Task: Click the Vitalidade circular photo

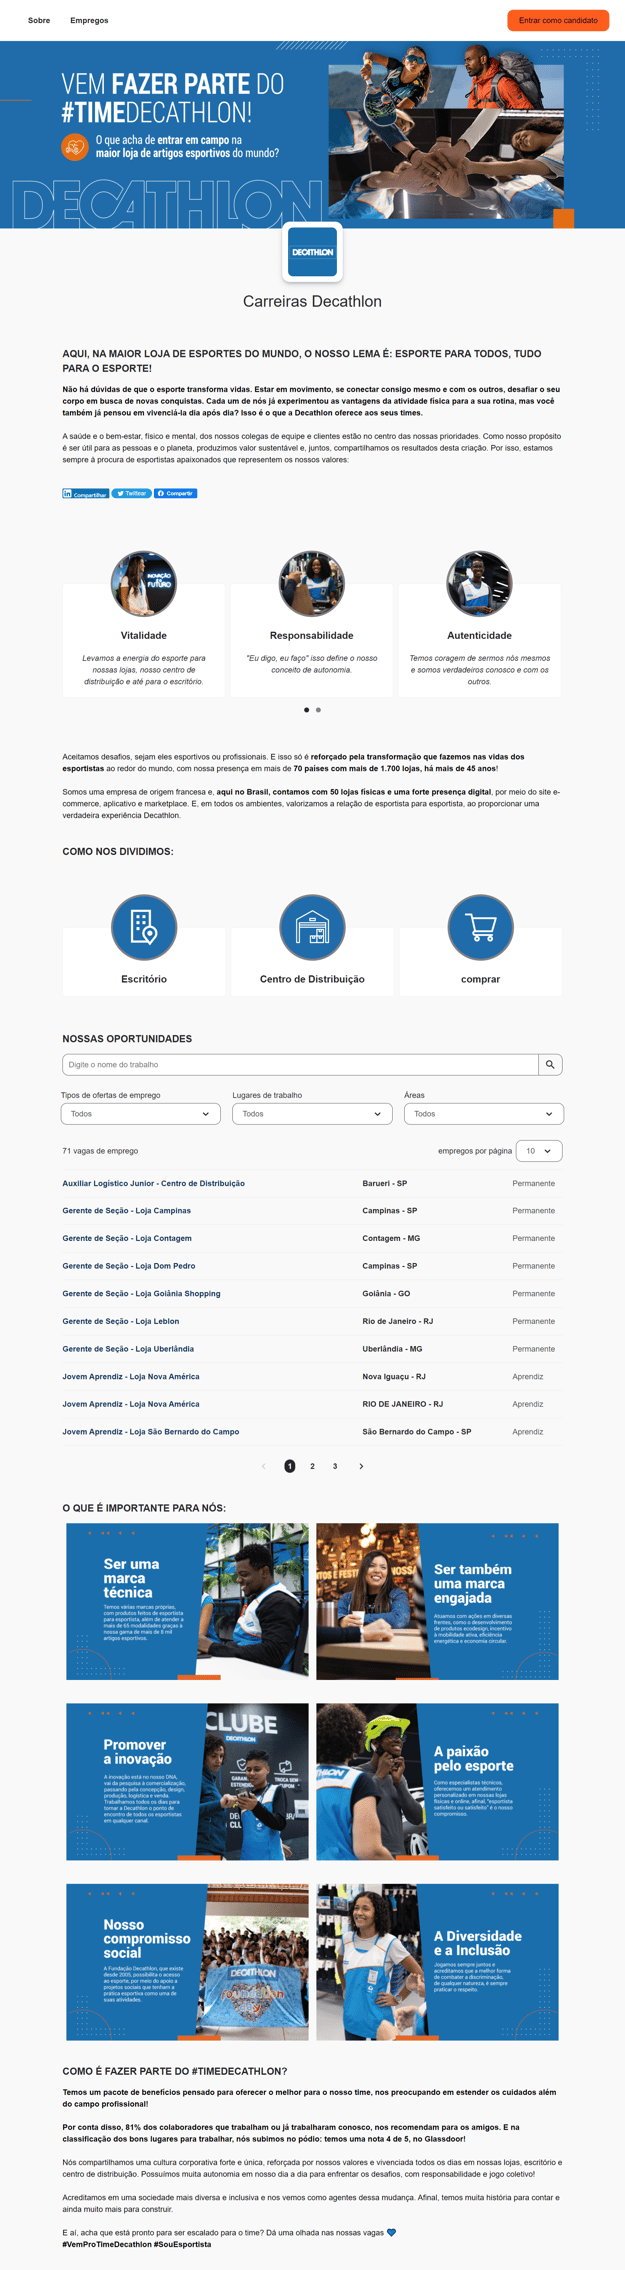Action: 144,583
